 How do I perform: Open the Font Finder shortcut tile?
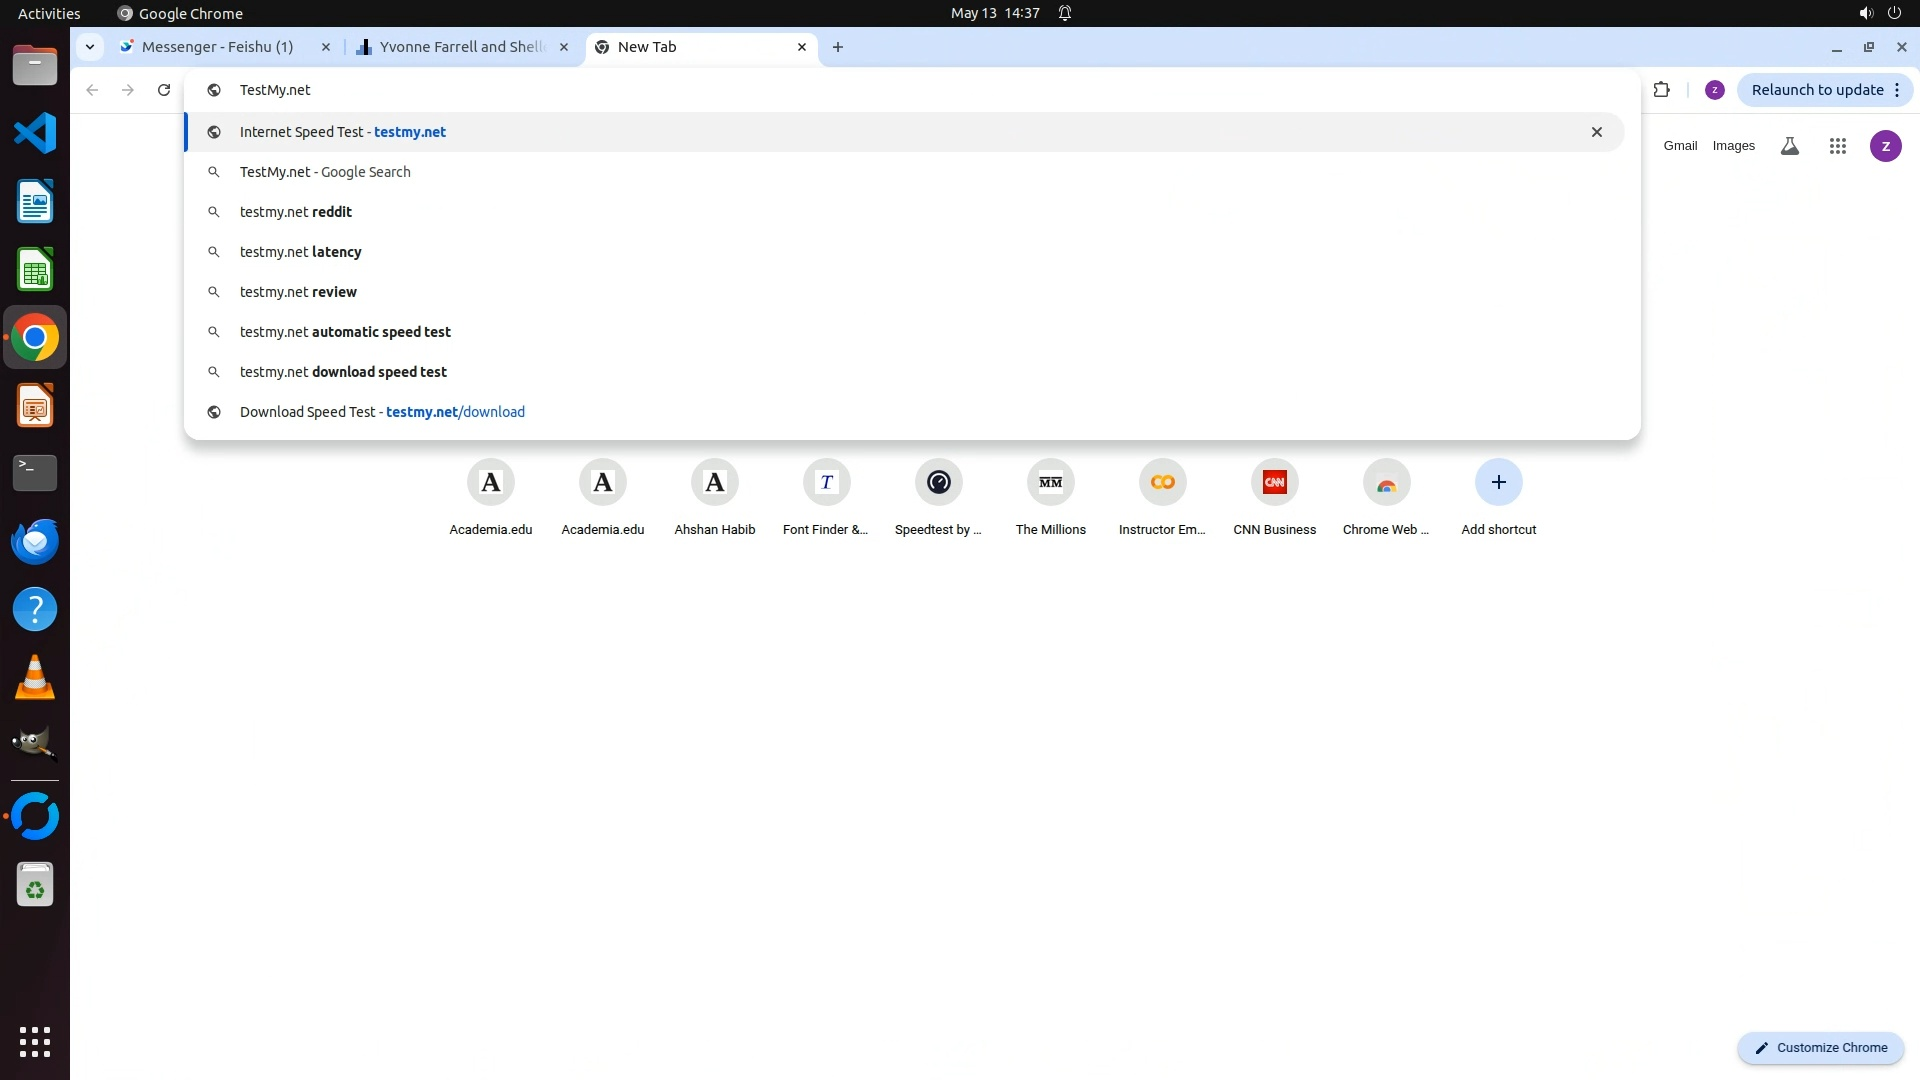point(826,483)
